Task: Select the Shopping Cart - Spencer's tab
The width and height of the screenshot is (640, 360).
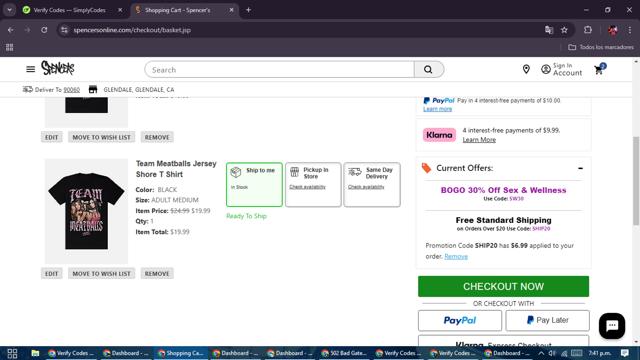Action: click(183, 10)
